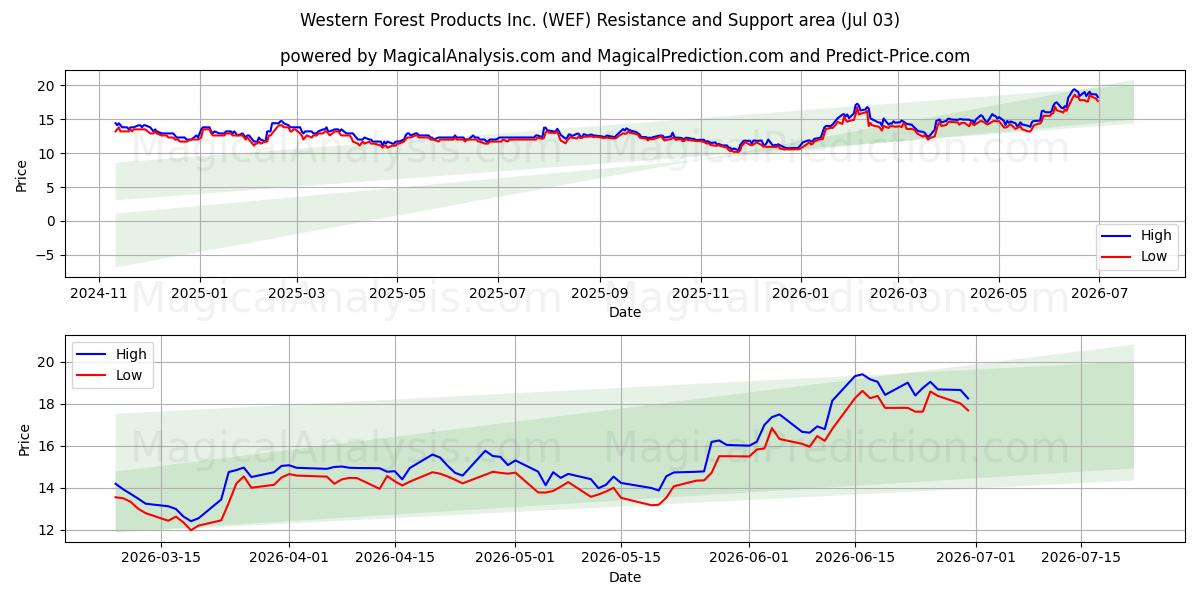Click the '2026-07-15' tick label on bottom chart
This screenshot has width=1200, height=600.
coord(1081,558)
